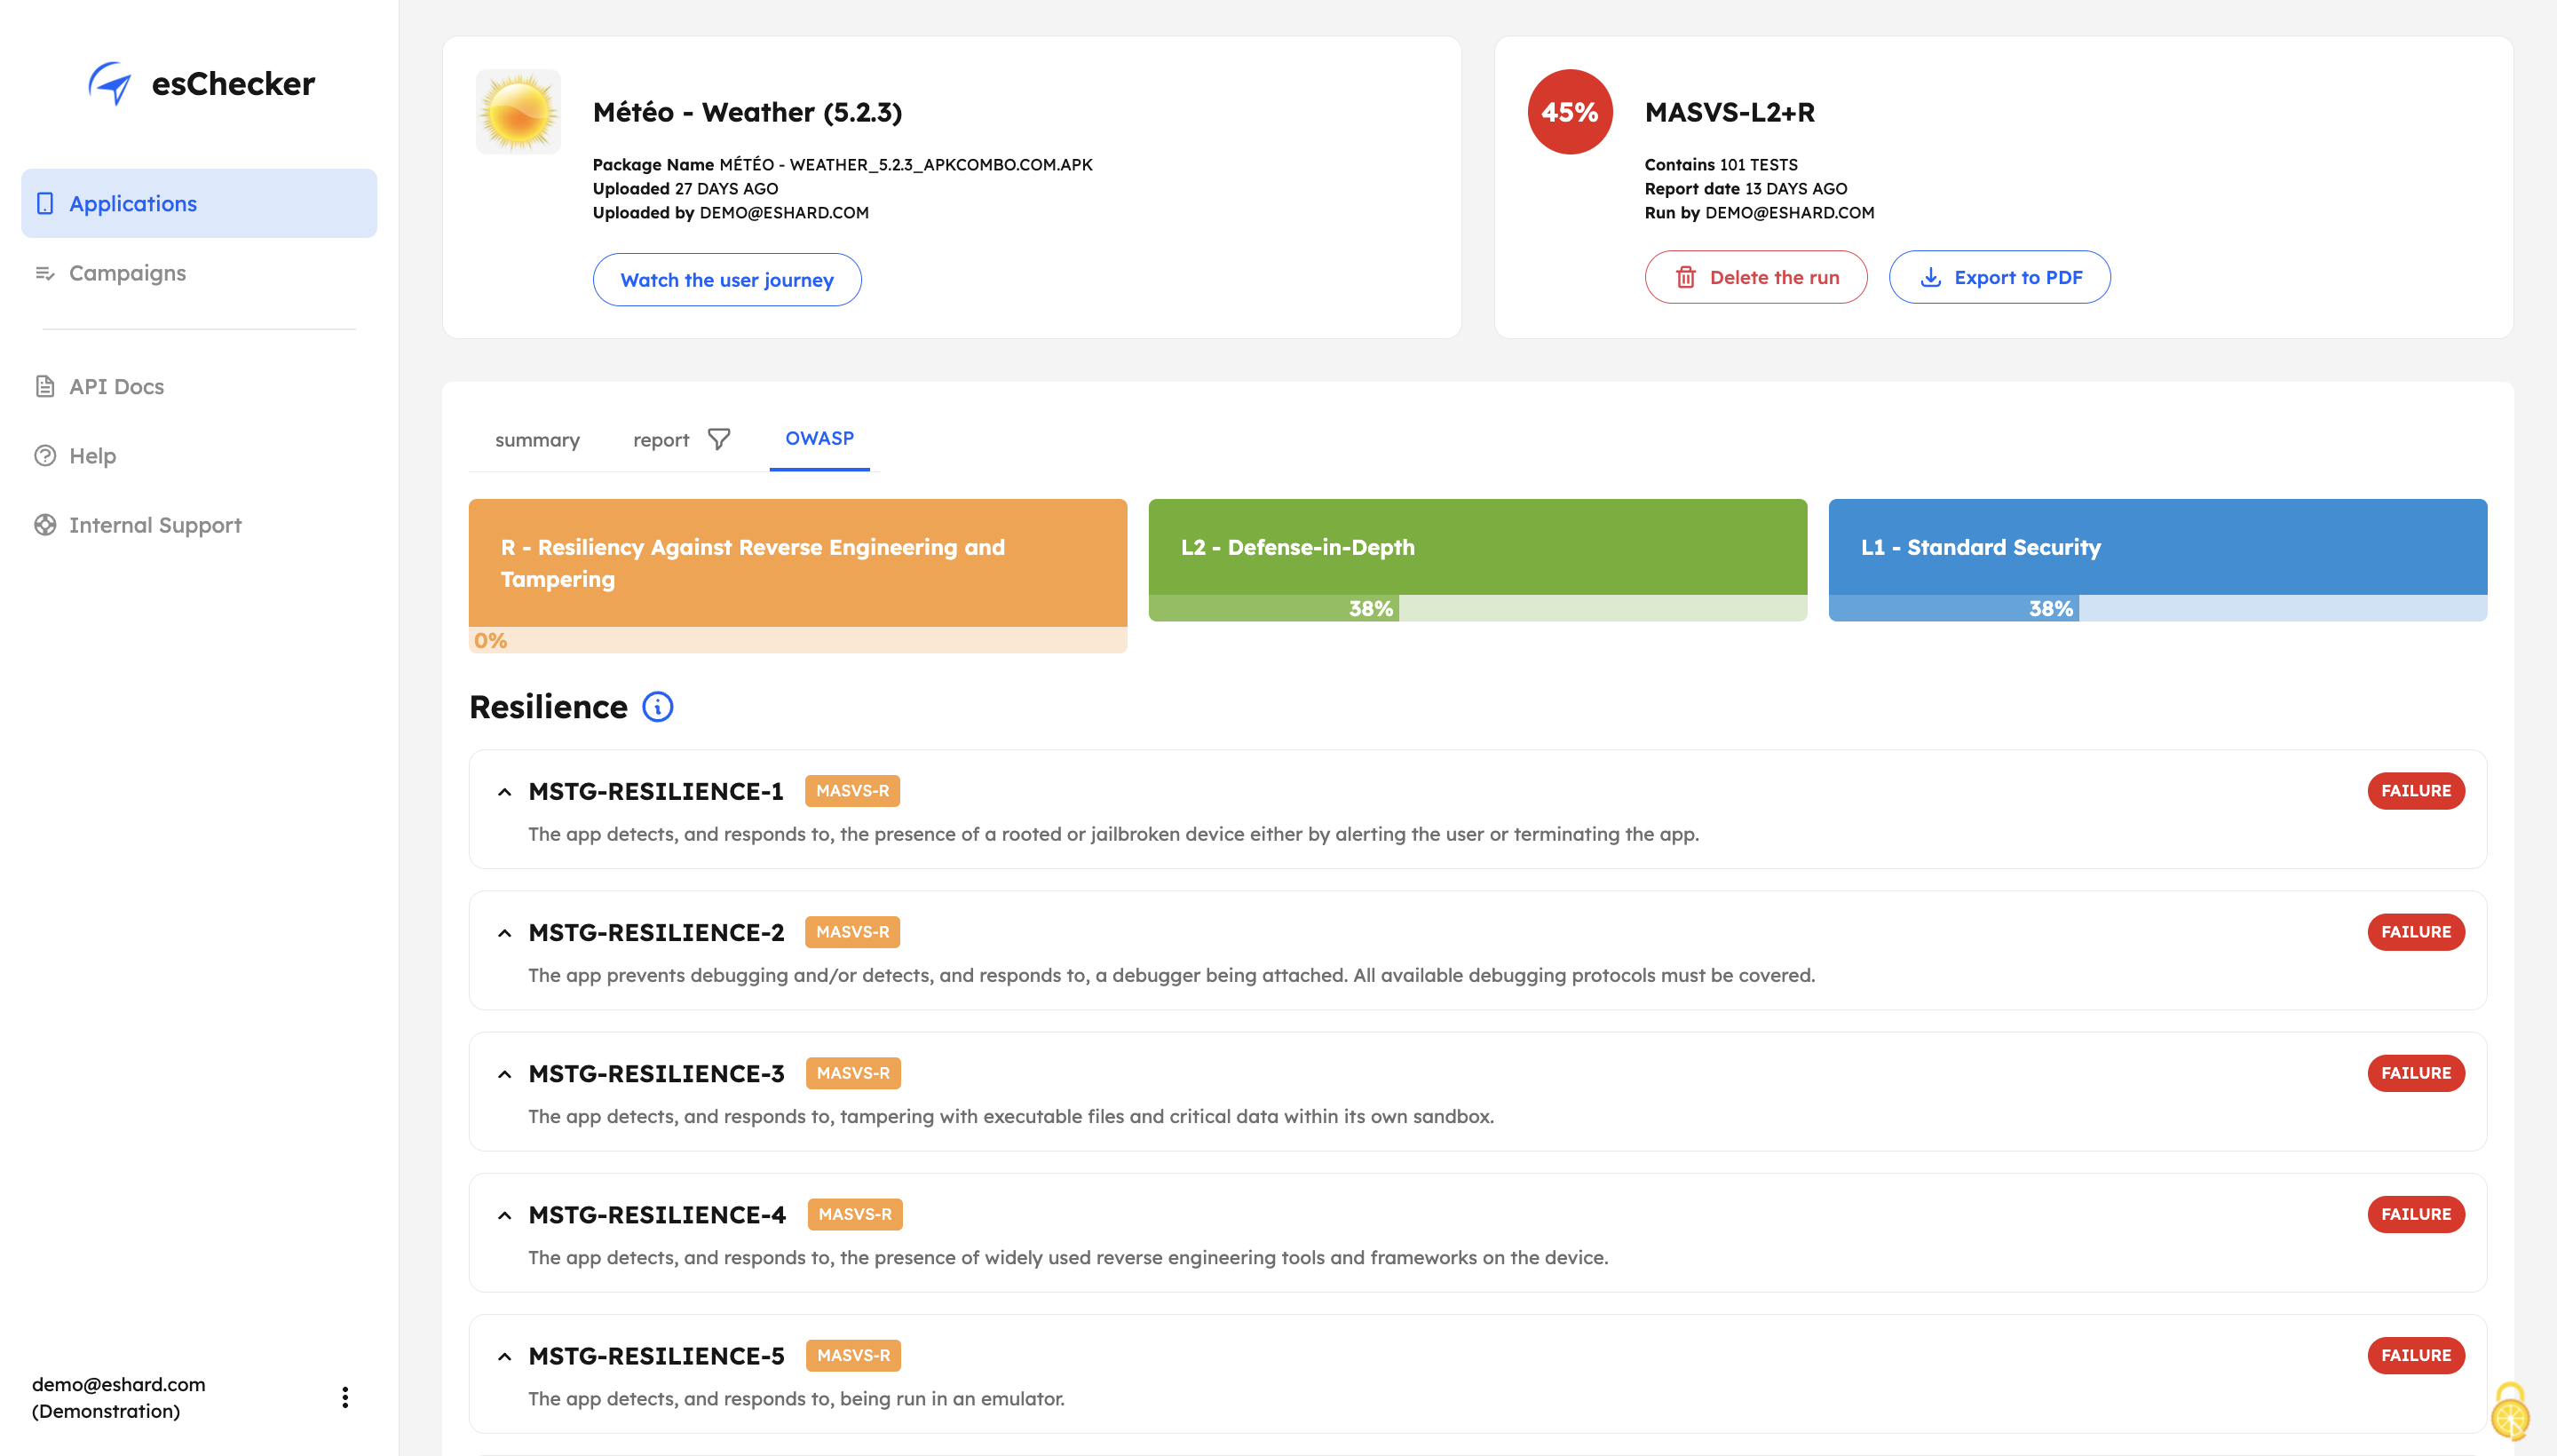
Task: Open Campaigns in the sidebar
Action: pos(127,273)
